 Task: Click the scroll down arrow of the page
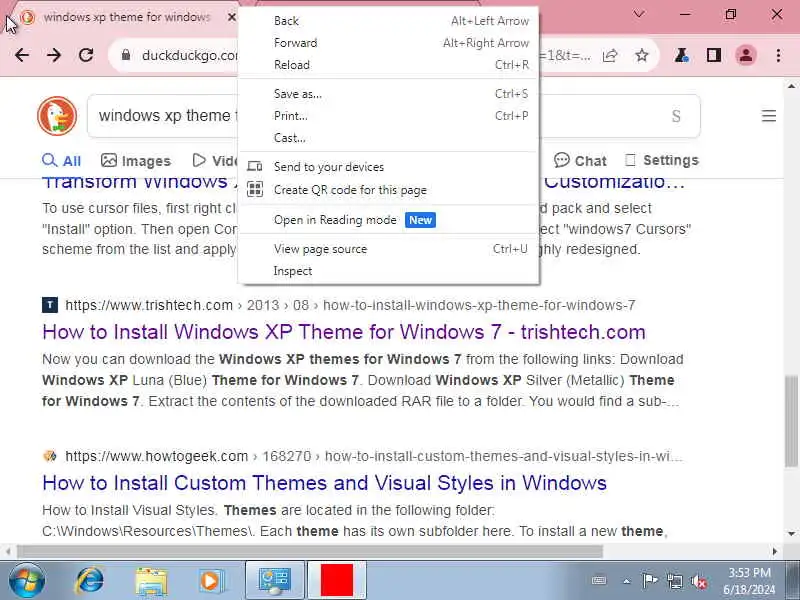pos(791,534)
